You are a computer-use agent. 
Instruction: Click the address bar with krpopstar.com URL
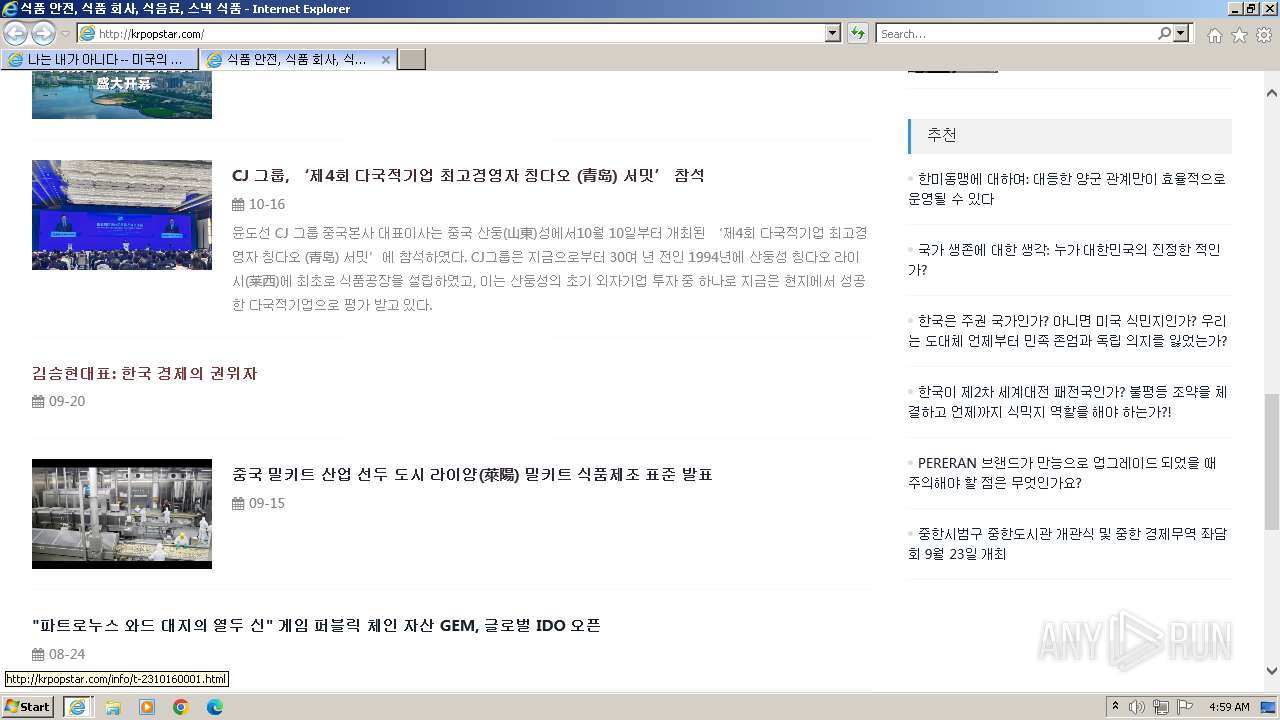coord(450,33)
